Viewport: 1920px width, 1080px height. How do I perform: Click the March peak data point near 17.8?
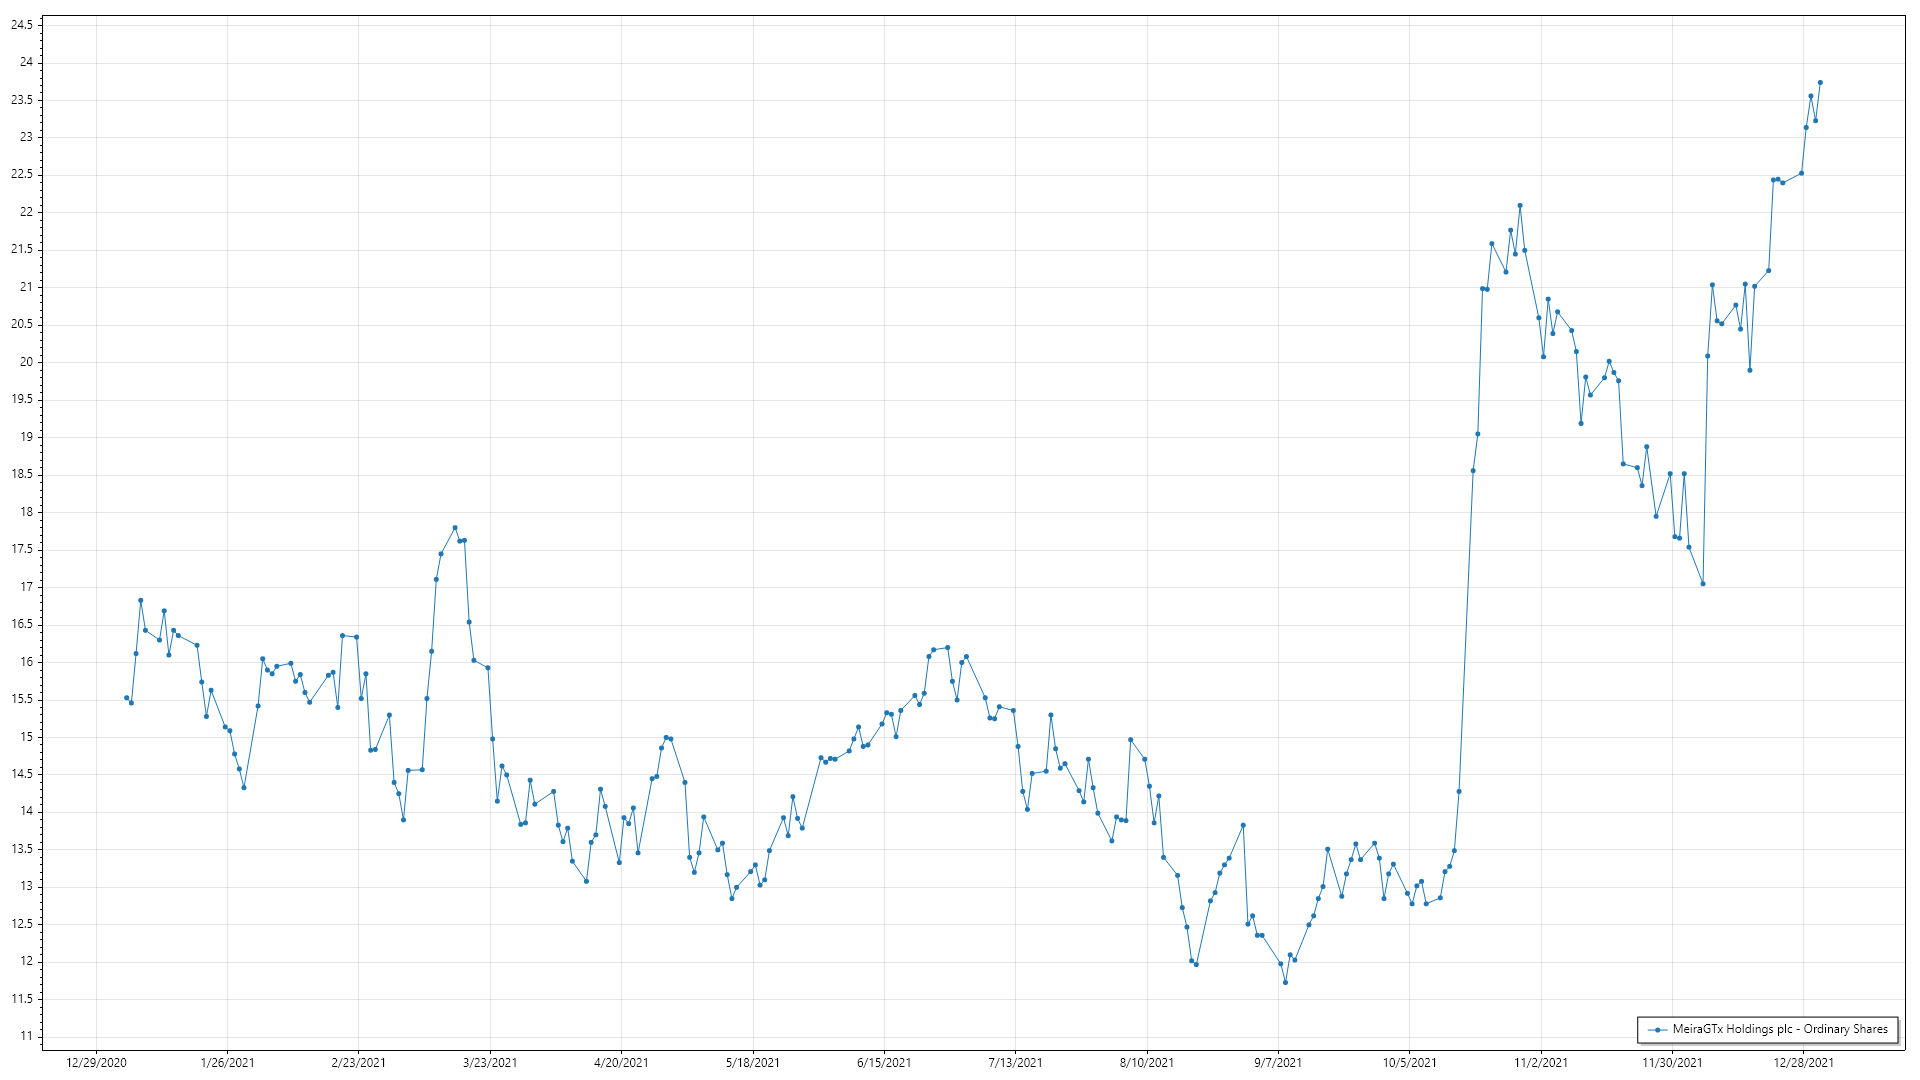point(455,528)
